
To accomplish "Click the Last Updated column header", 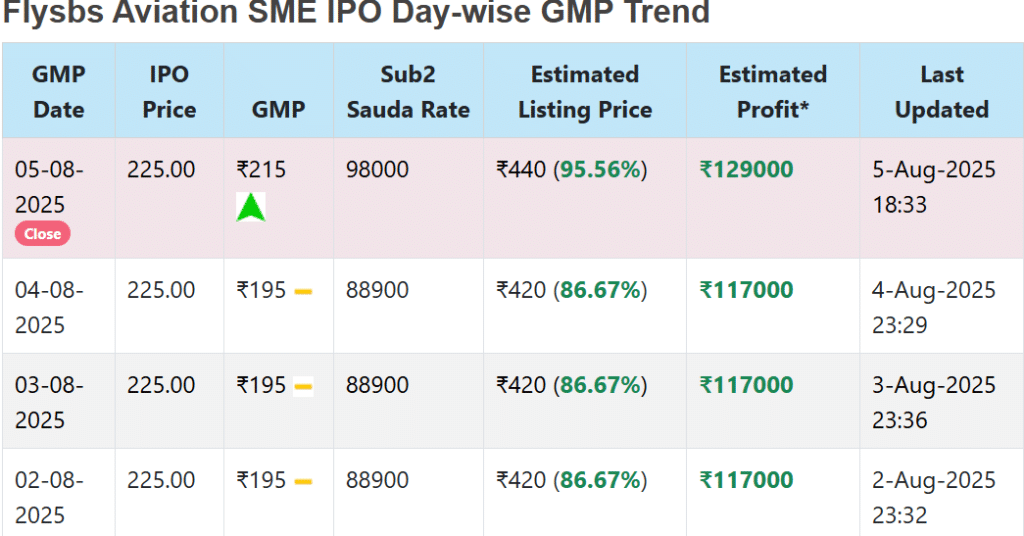I will tap(942, 91).
